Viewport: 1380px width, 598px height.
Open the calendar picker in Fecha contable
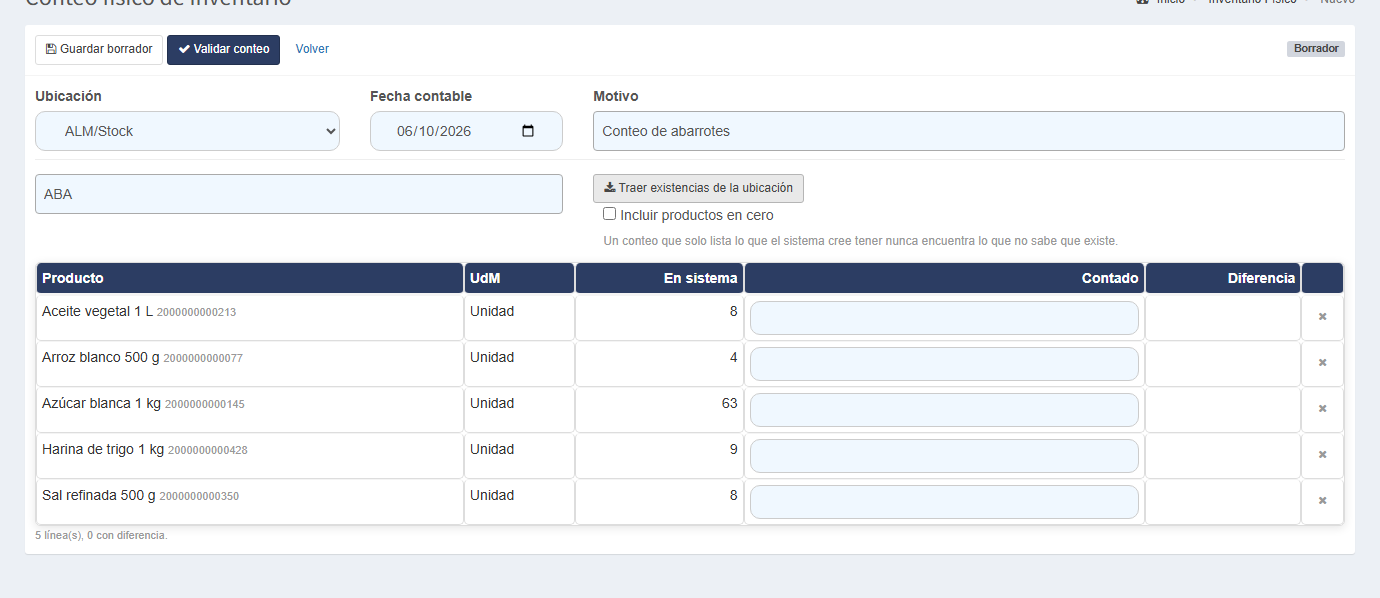528,131
